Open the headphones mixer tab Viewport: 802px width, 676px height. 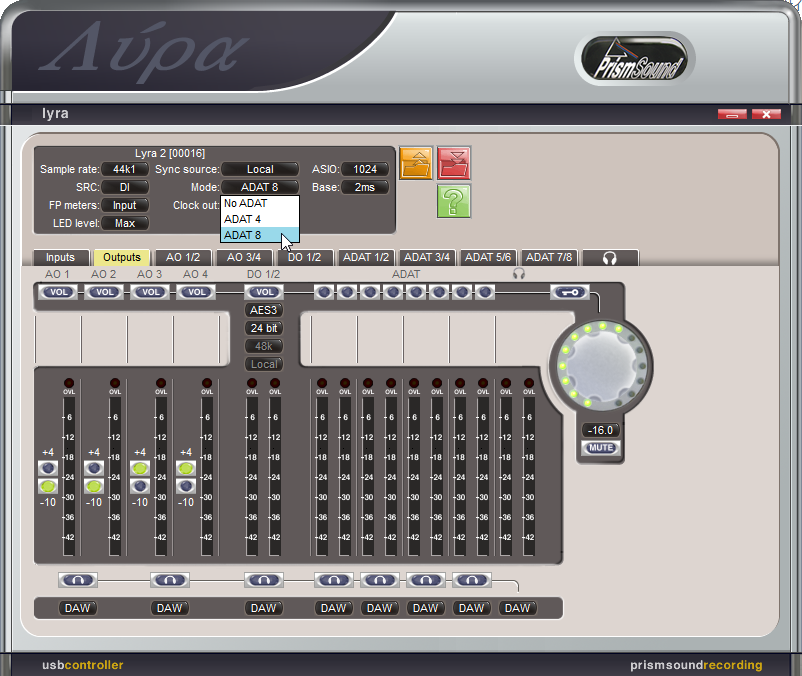pos(610,257)
